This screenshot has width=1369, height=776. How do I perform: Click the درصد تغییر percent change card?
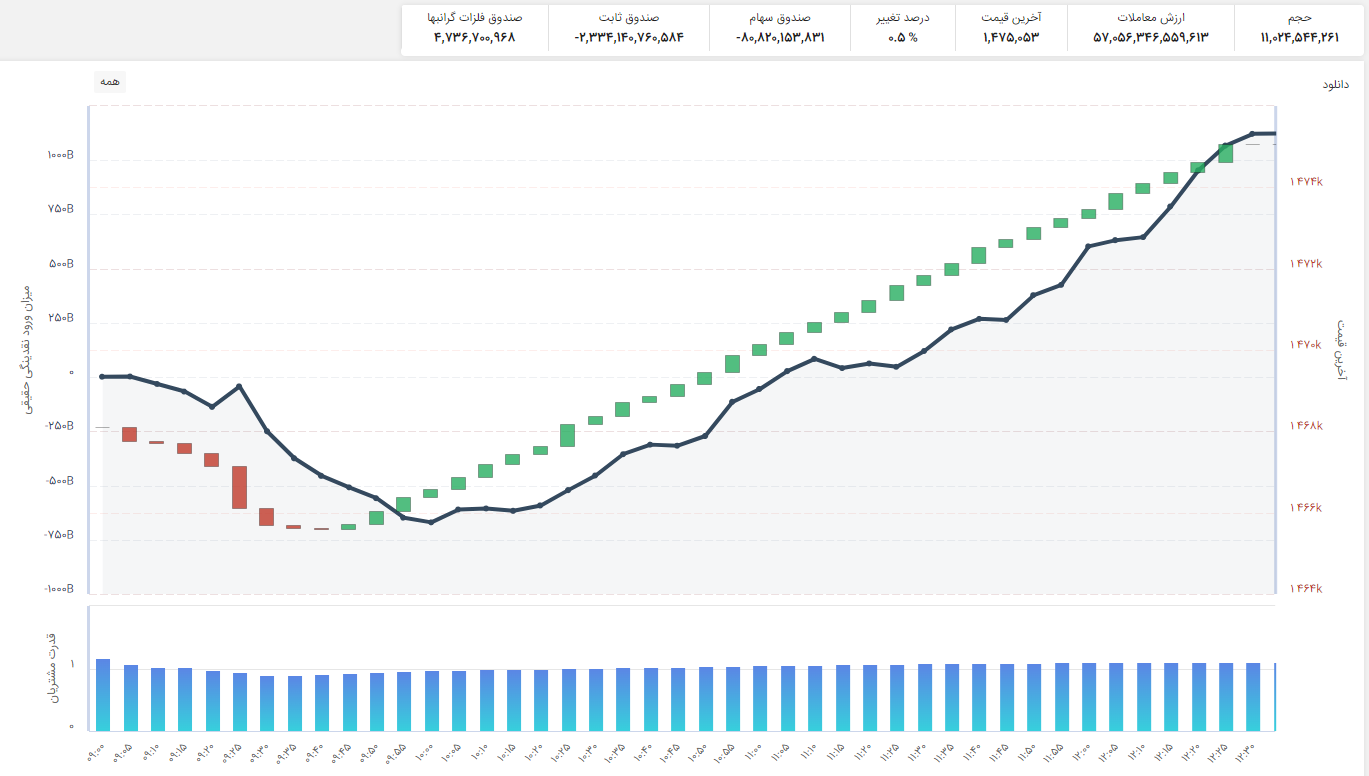903,28
